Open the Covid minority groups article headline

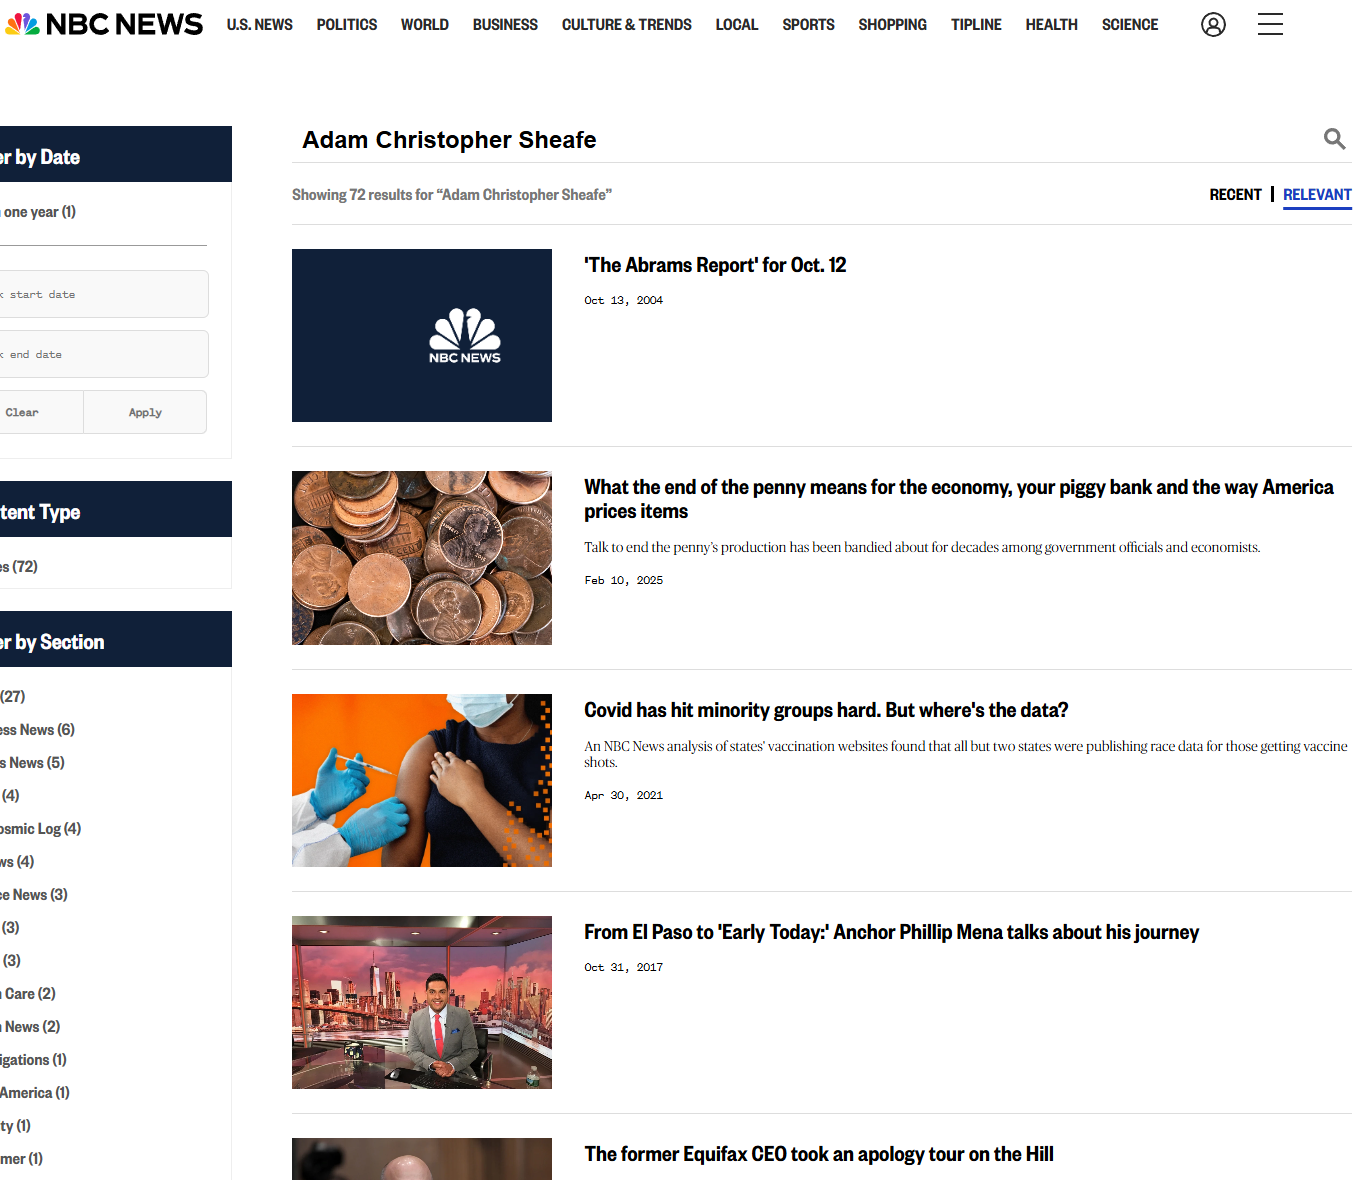(826, 710)
